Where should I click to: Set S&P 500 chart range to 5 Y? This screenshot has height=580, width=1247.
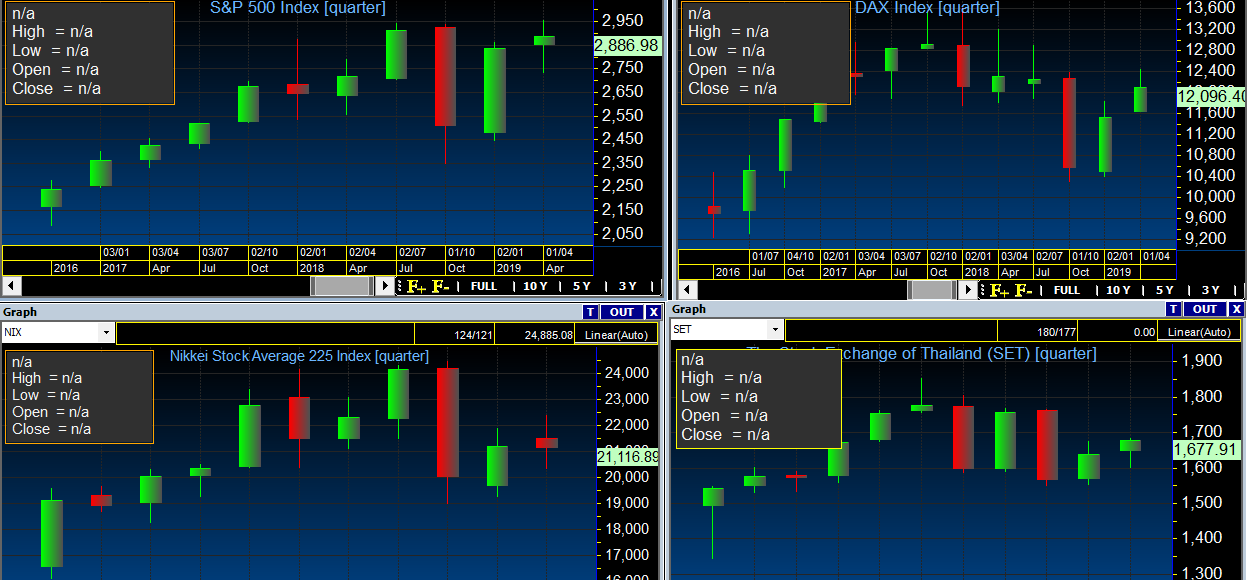pyautogui.click(x=581, y=287)
